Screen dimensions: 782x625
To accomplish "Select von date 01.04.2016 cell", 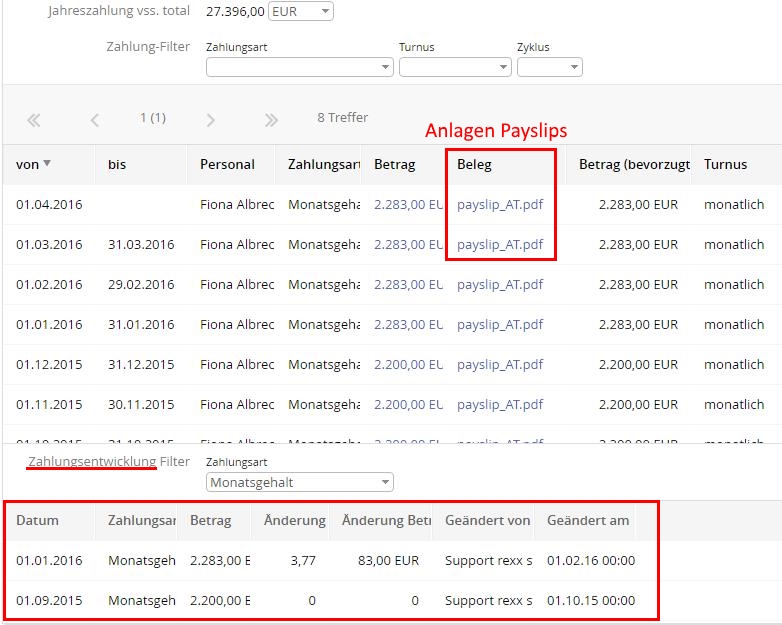I will [x=49, y=205].
